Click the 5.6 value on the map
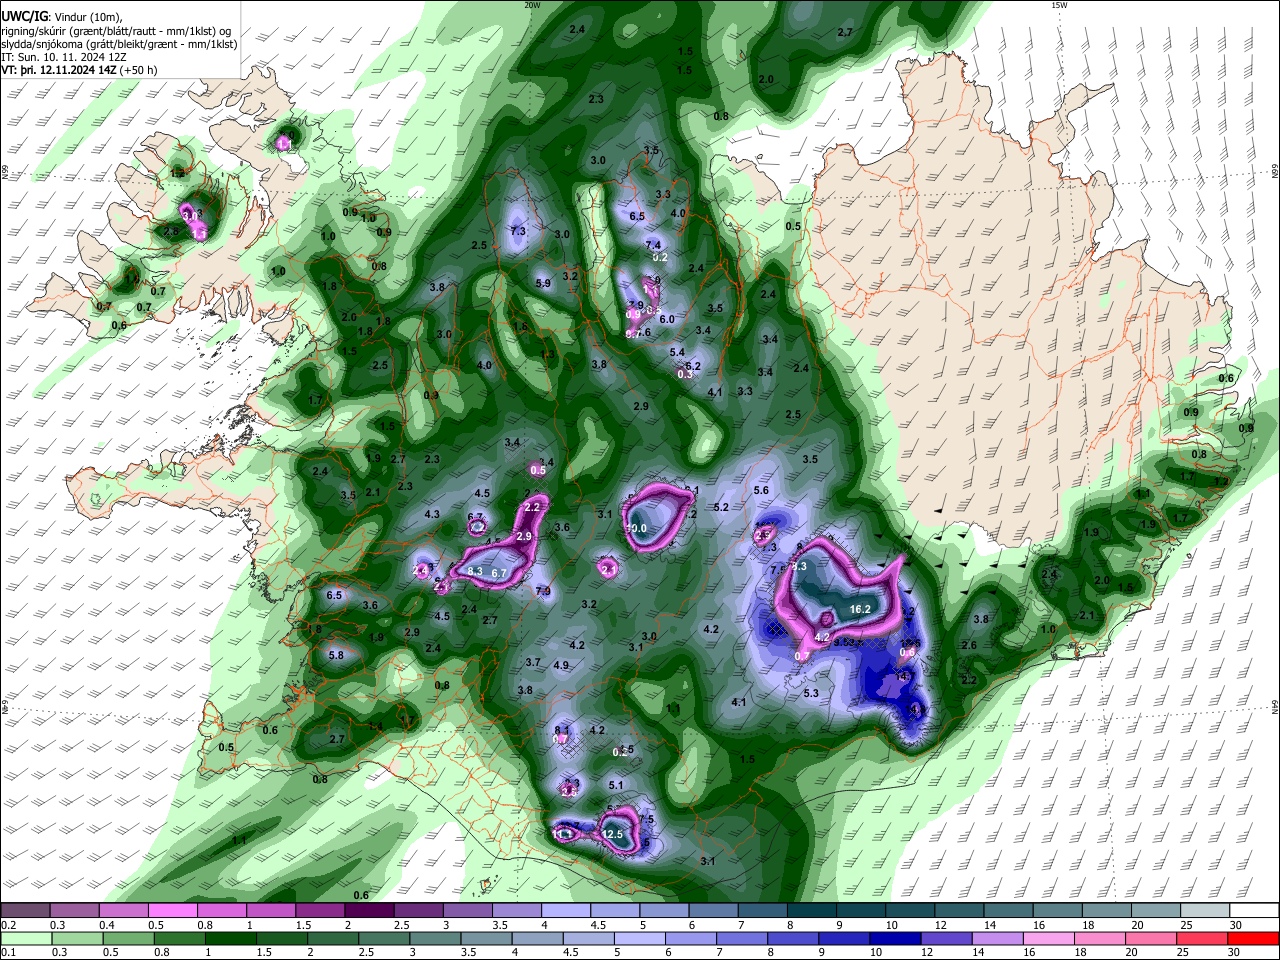The image size is (1280, 960). click(x=761, y=490)
